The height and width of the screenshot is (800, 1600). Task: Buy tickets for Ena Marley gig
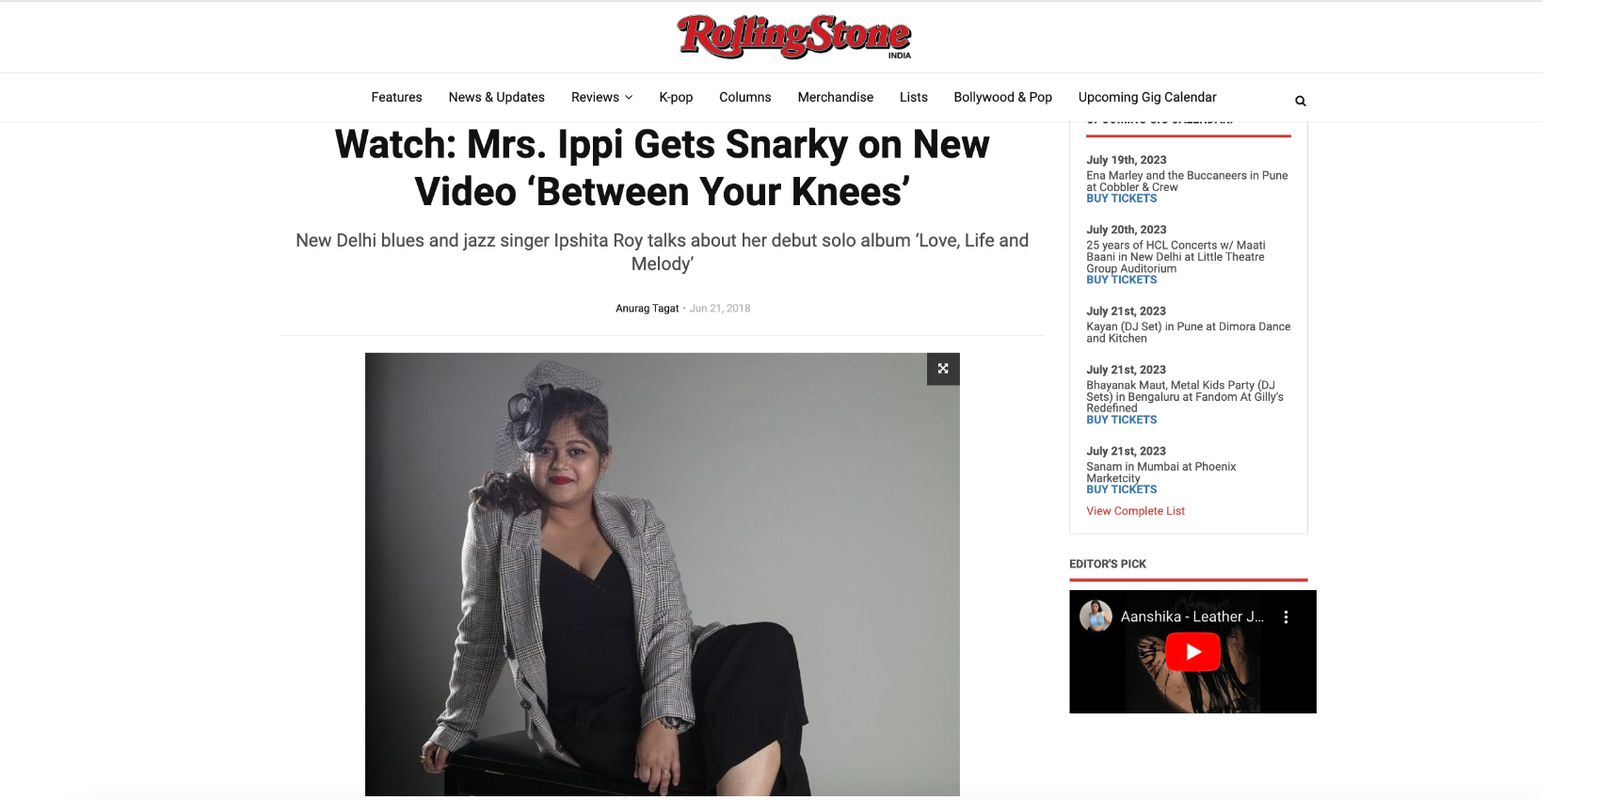(x=1121, y=199)
